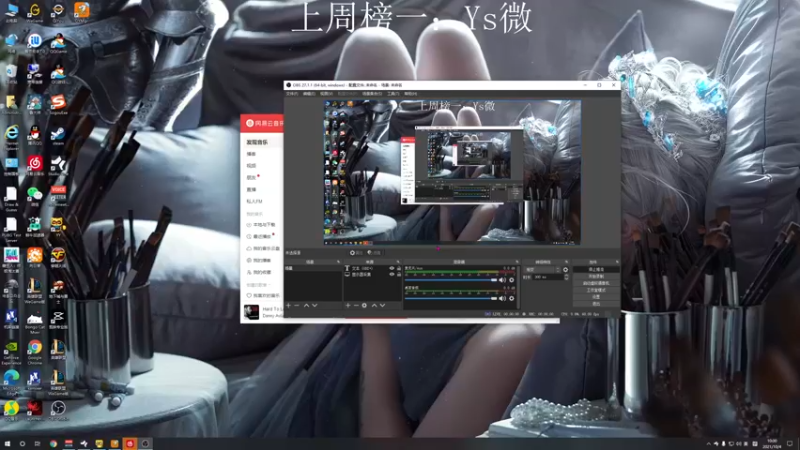Toggle lock on 显示器采集 source

pyautogui.click(x=399, y=274)
